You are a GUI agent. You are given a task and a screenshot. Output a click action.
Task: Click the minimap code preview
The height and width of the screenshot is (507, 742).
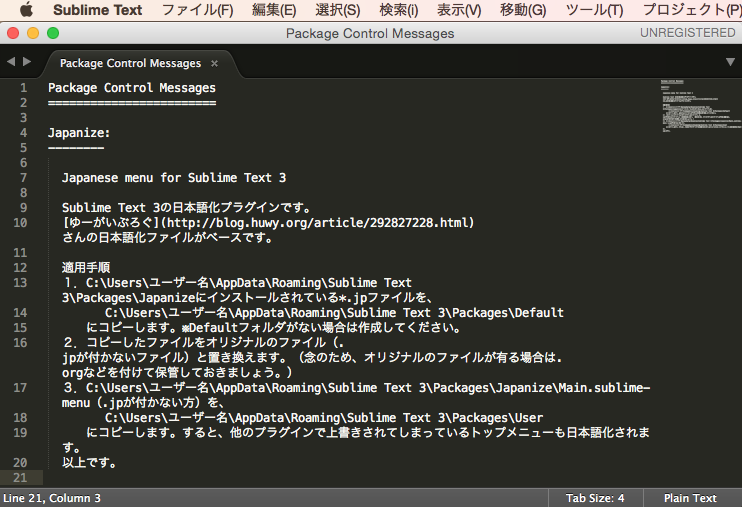click(700, 106)
